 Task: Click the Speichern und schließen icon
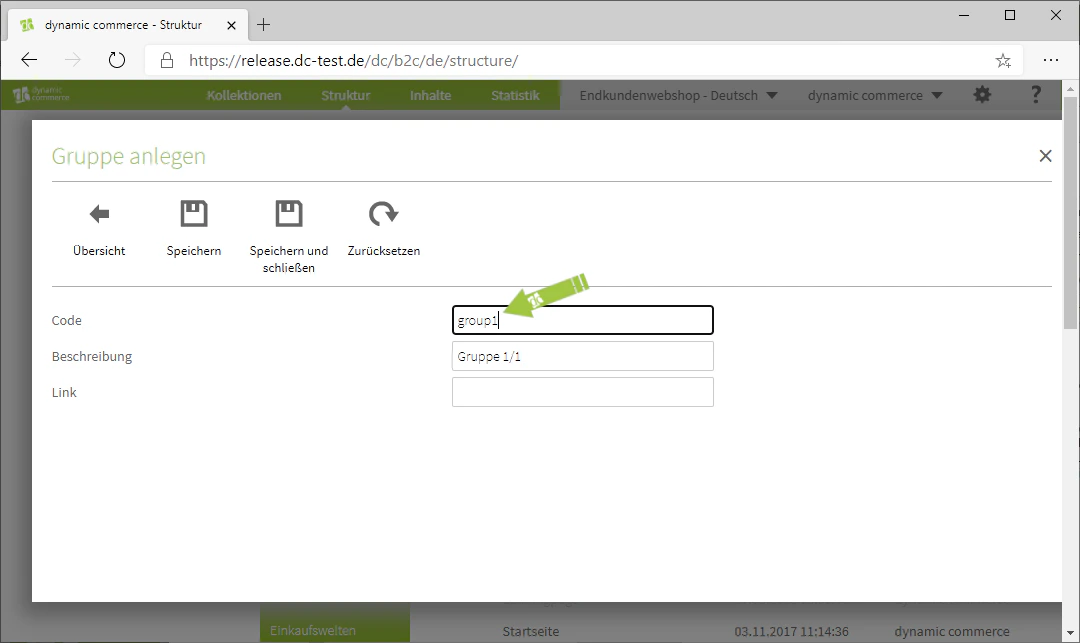[289, 213]
